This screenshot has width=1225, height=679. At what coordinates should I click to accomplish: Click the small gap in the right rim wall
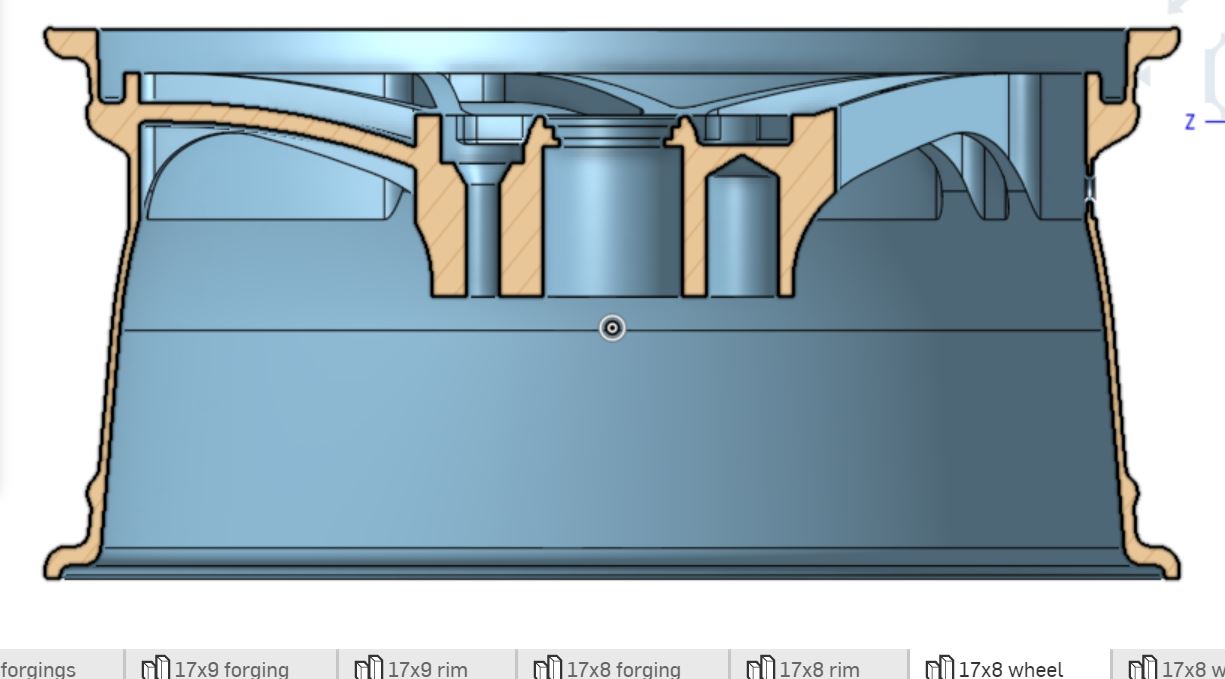[x=1090, y=188]
